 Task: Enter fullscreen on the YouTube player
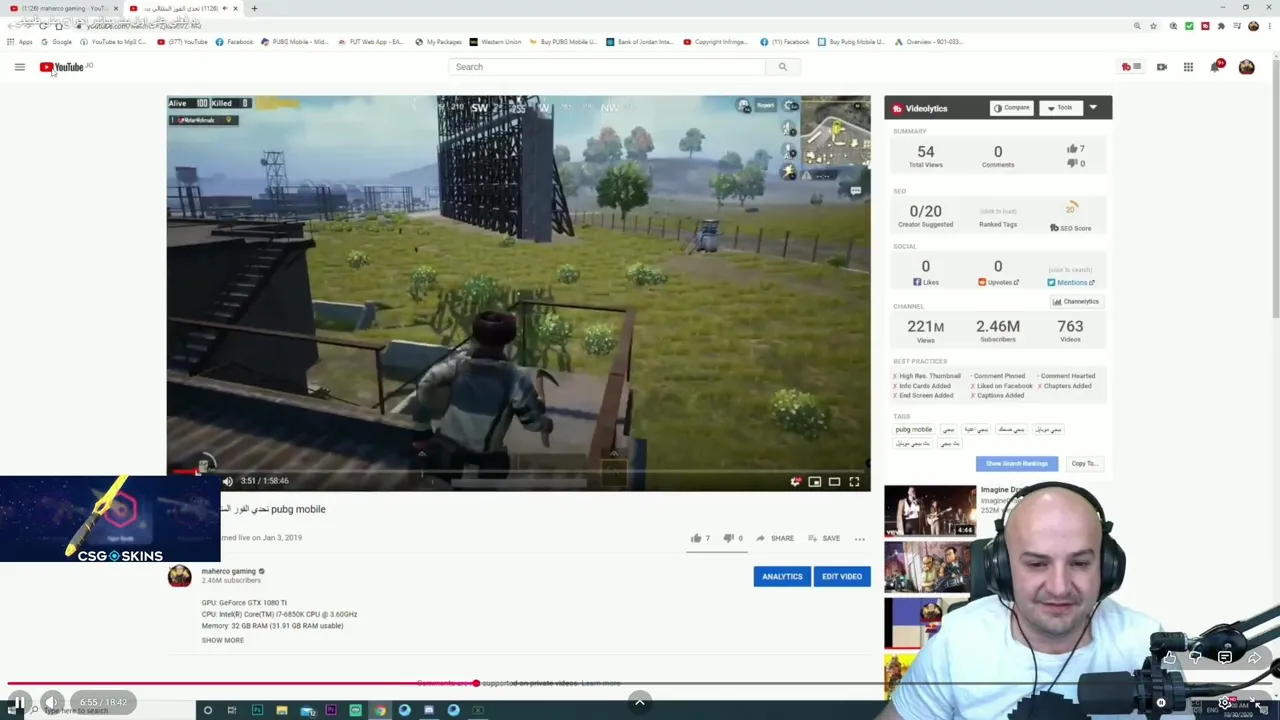pos(854,481)
